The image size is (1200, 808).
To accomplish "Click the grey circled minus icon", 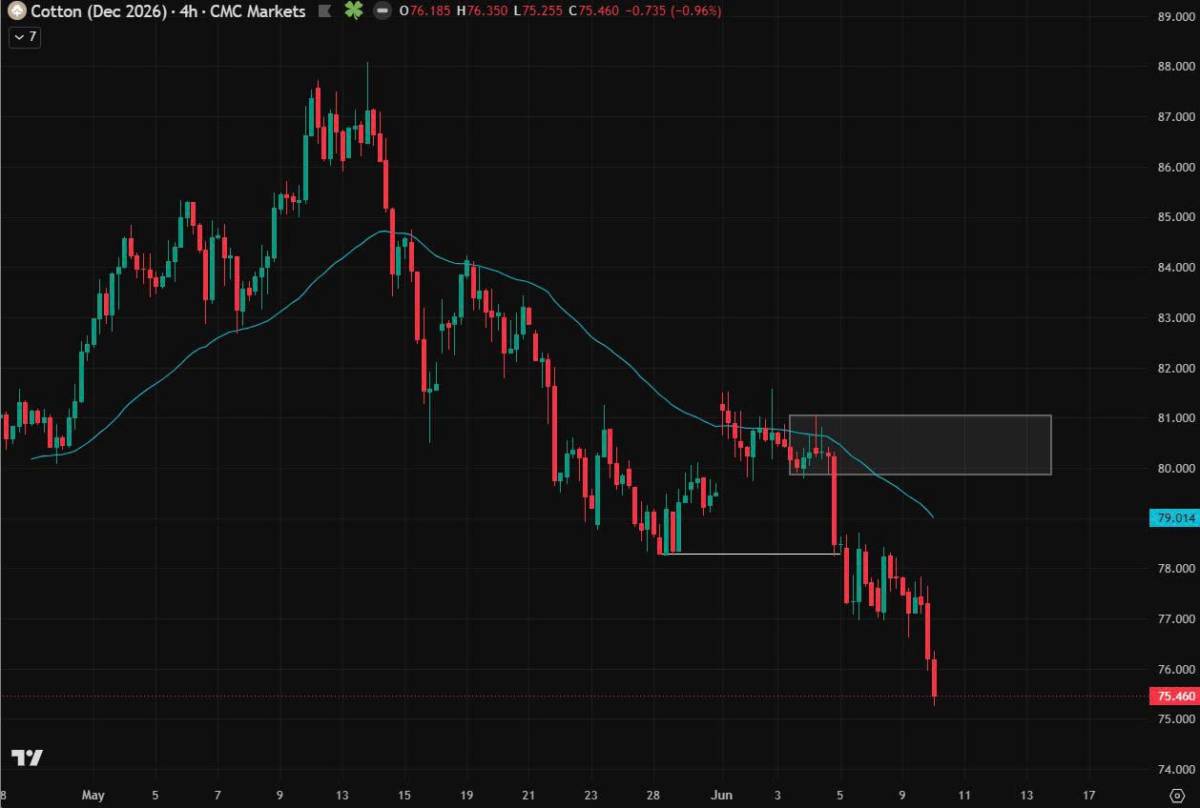I will pyautogui.click(x=381, y=11).
